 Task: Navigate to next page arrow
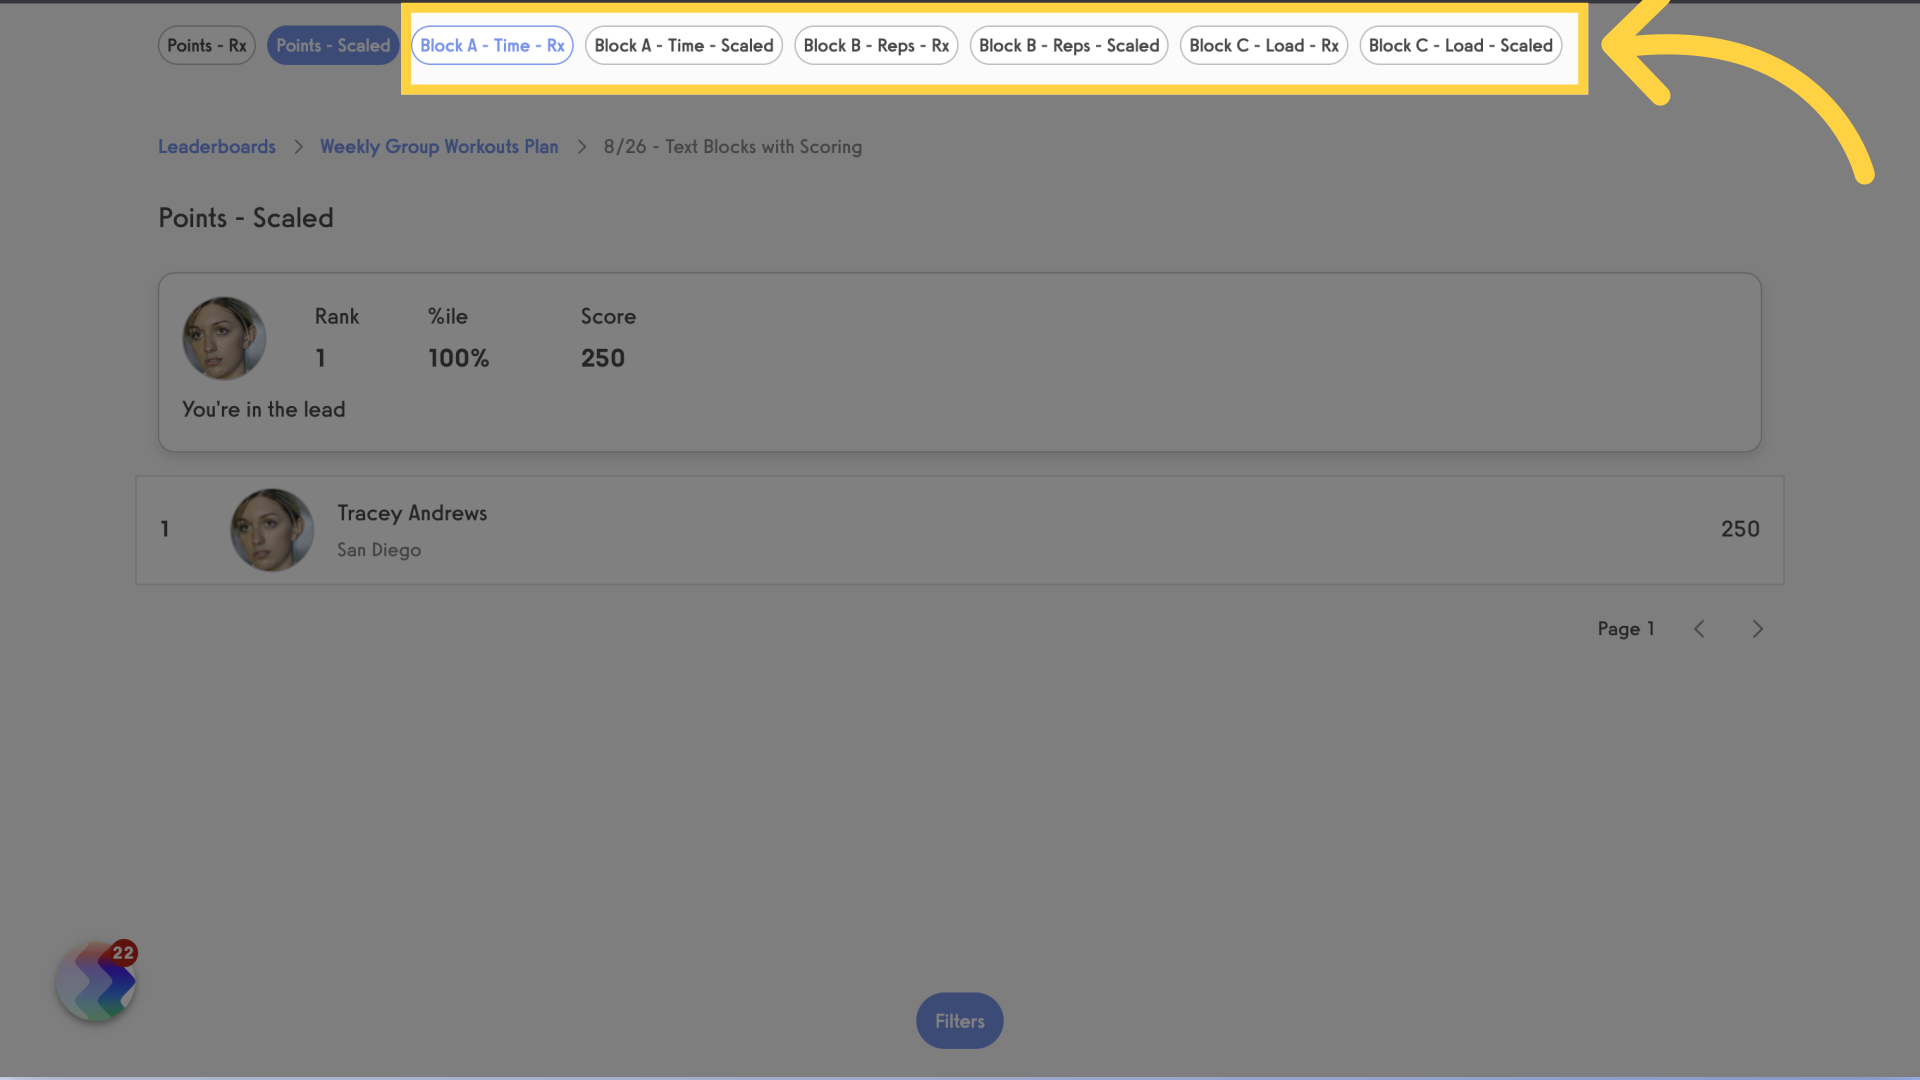pos(1758,629)
